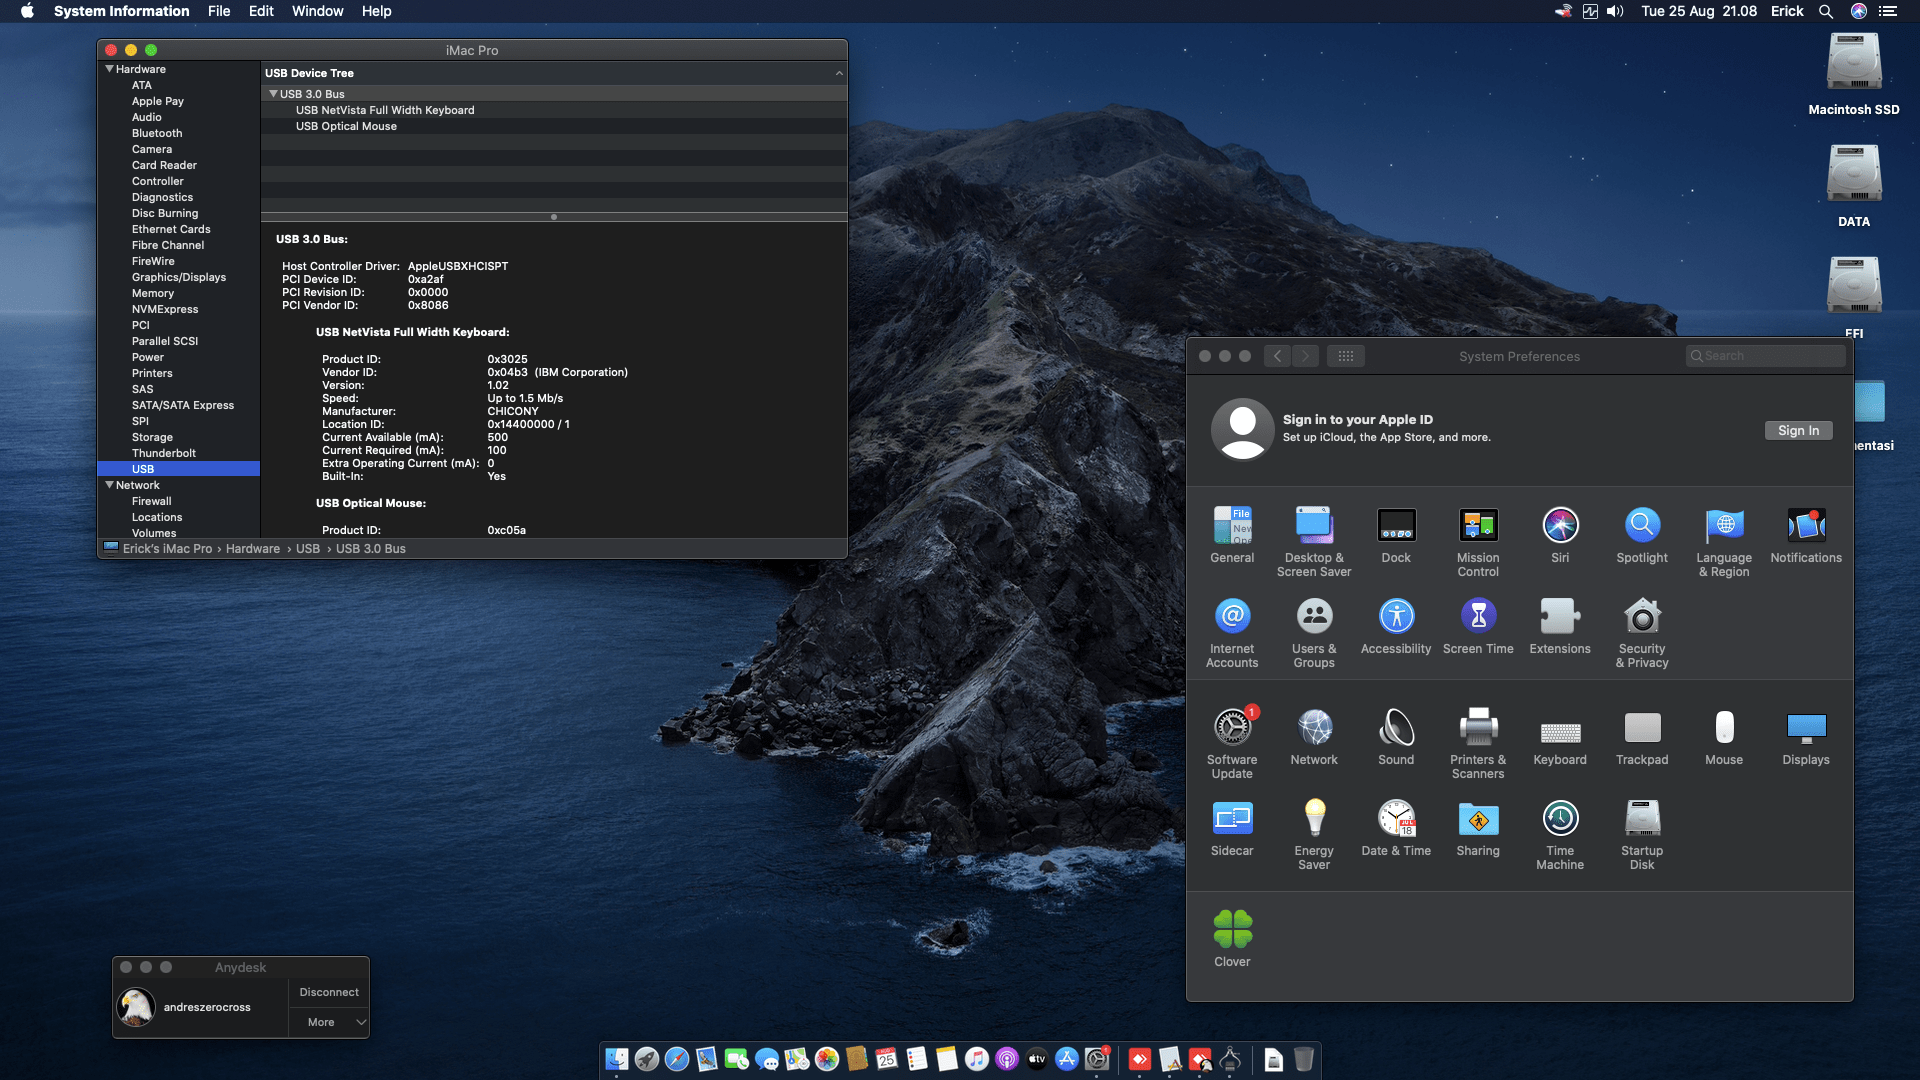
Task: Go forward in System Preferences
Action: (x=1305, y=356)
